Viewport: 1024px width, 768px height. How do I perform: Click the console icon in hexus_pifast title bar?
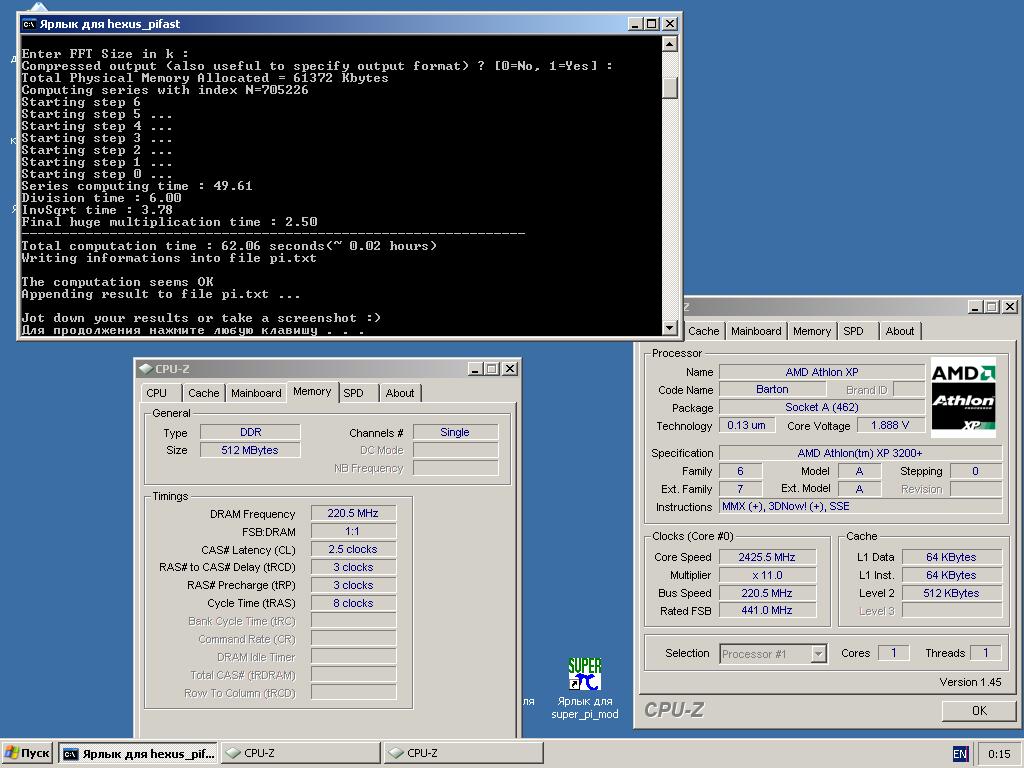pyautogui.click(x=29, y=24)
